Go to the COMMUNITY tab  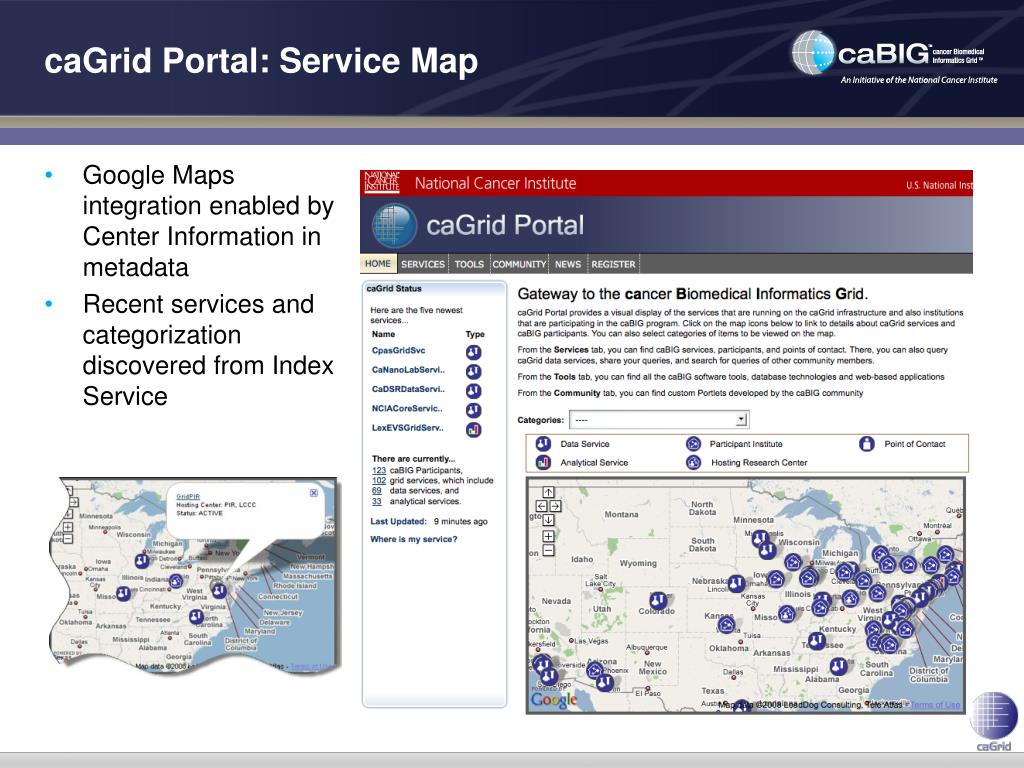click(519, 264)
